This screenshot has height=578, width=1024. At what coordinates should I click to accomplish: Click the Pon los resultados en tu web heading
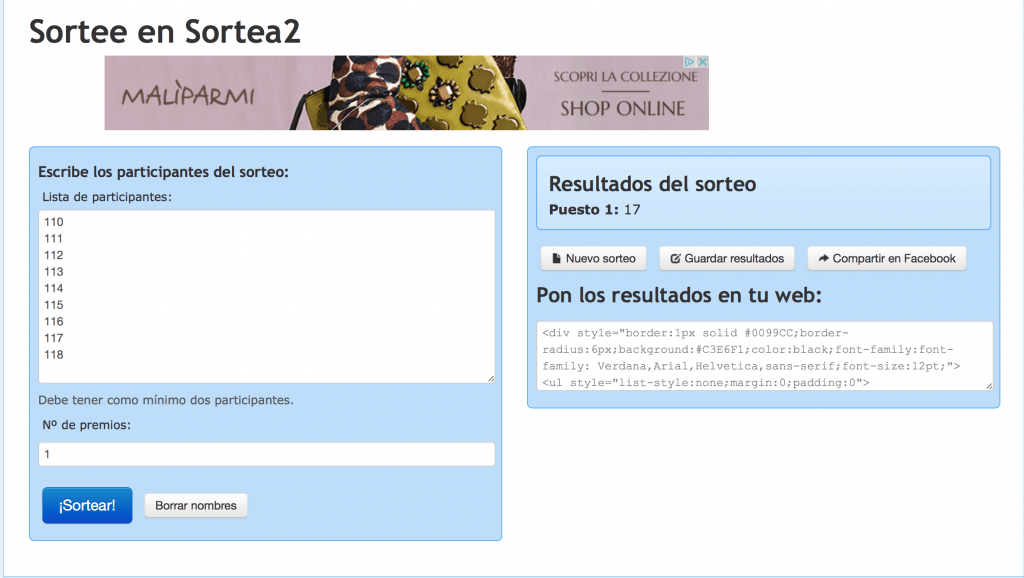[679, 295]
